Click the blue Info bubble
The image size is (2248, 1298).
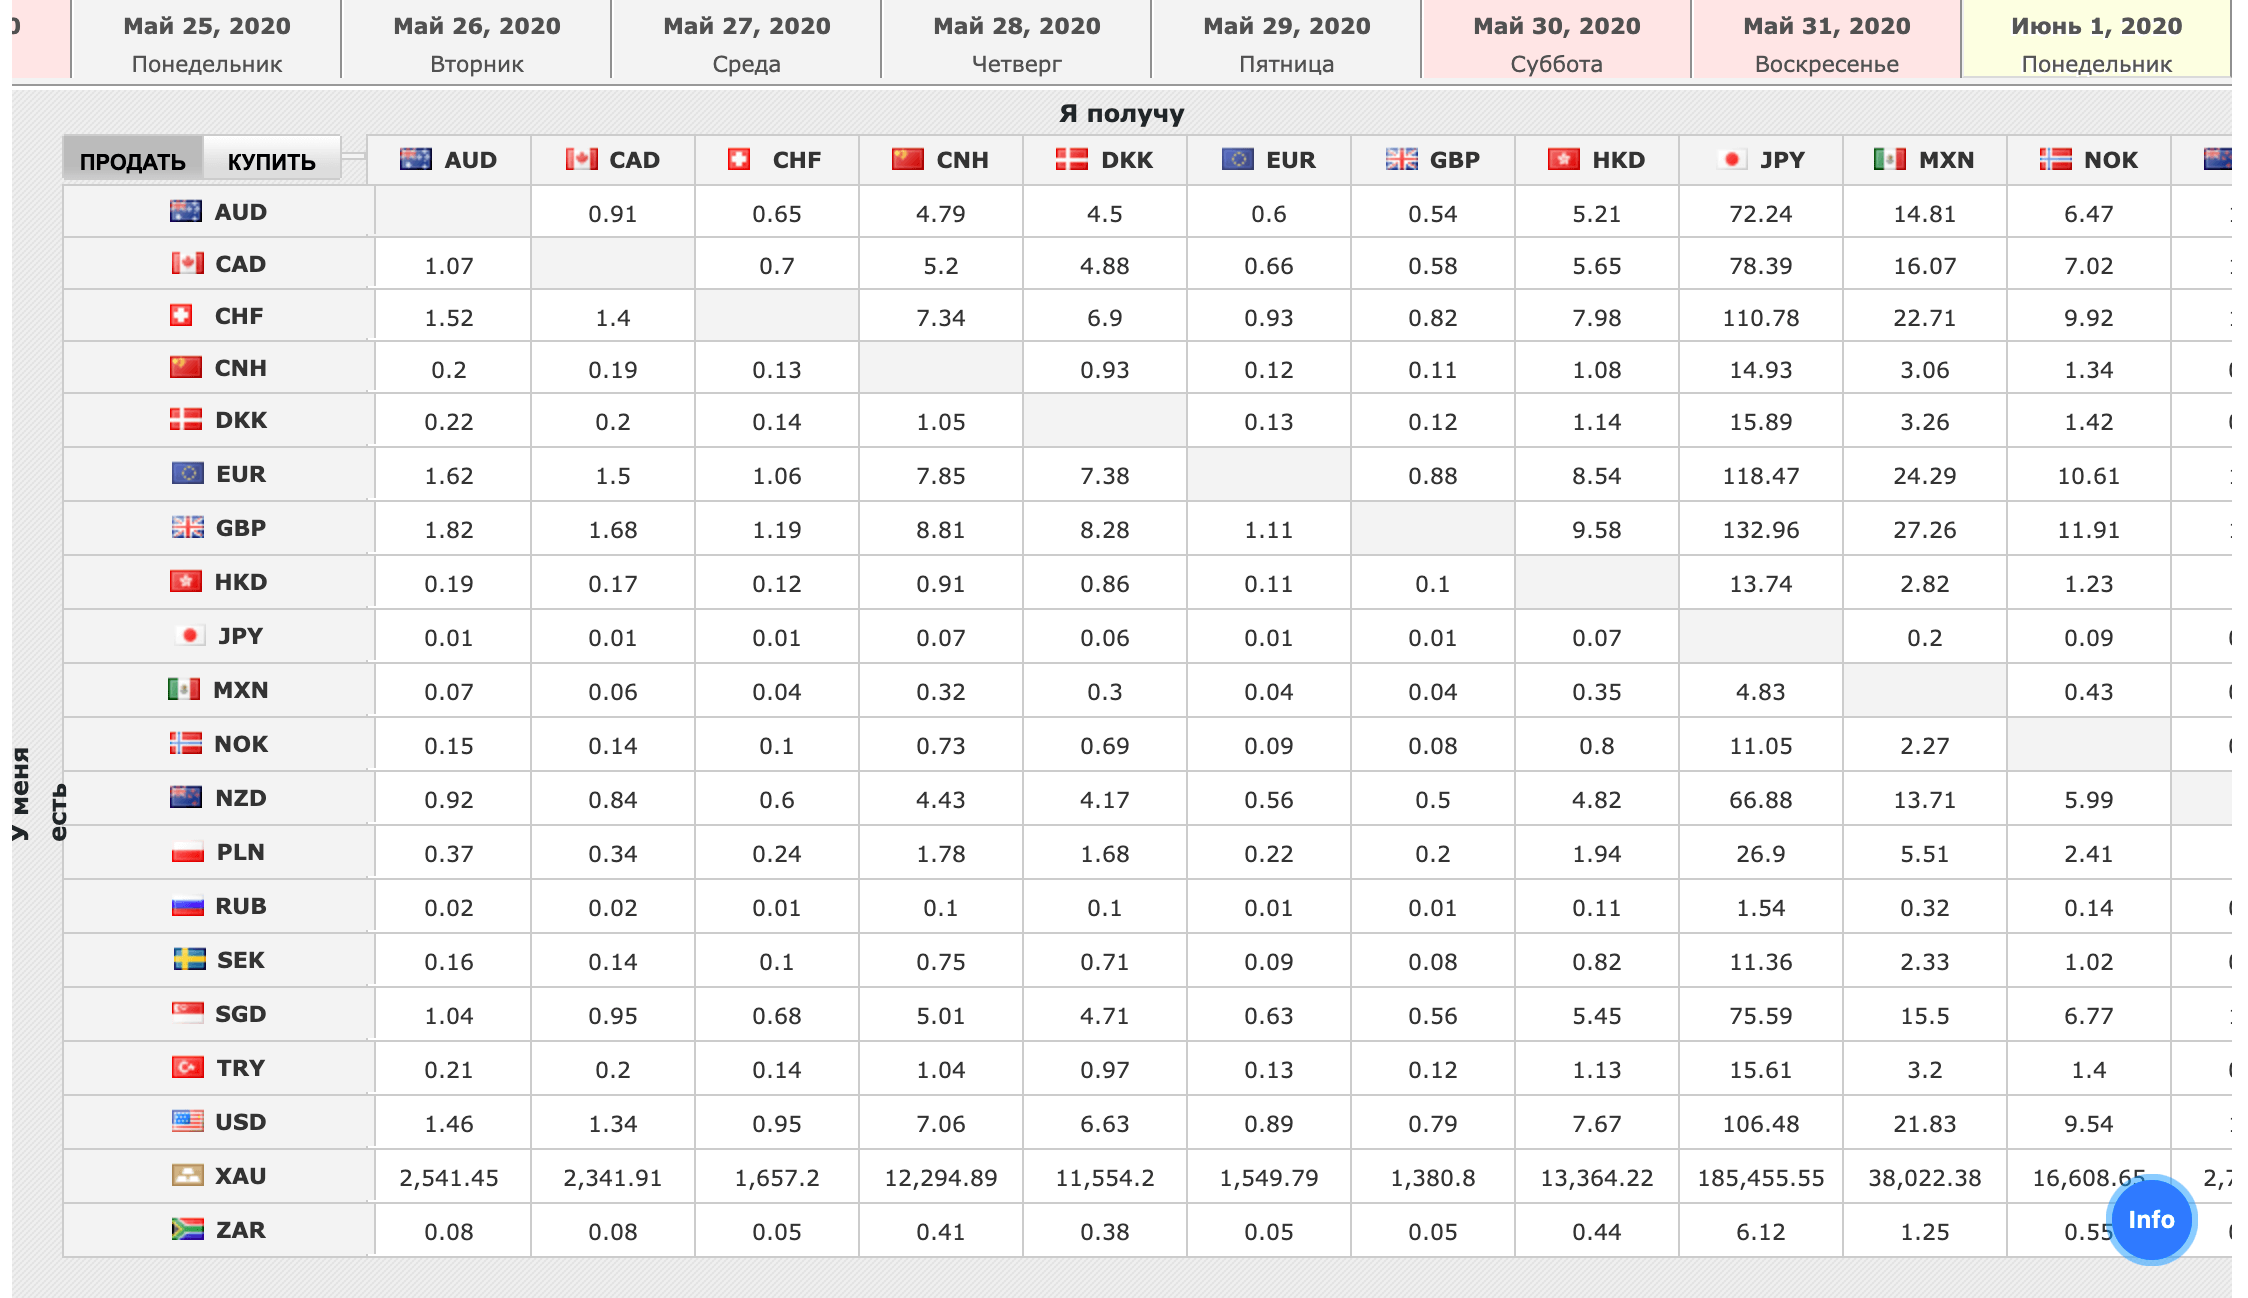(2150, 1219)
